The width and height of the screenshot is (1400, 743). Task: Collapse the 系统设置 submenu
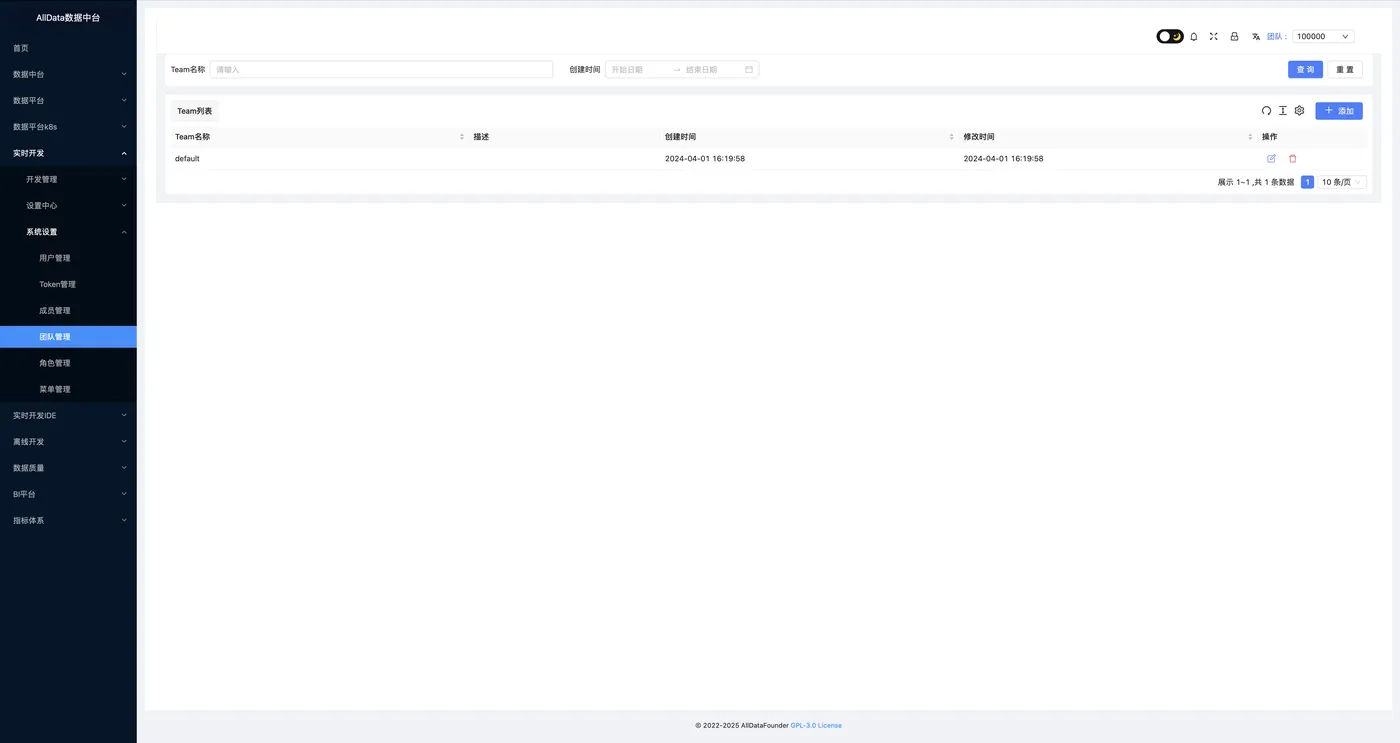pos(68,232)
